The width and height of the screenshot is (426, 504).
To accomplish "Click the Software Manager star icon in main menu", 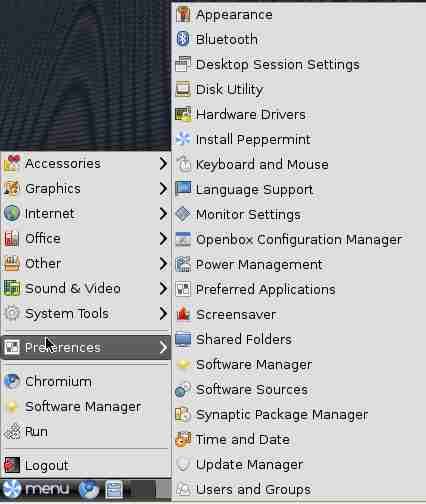I will 12,407.
